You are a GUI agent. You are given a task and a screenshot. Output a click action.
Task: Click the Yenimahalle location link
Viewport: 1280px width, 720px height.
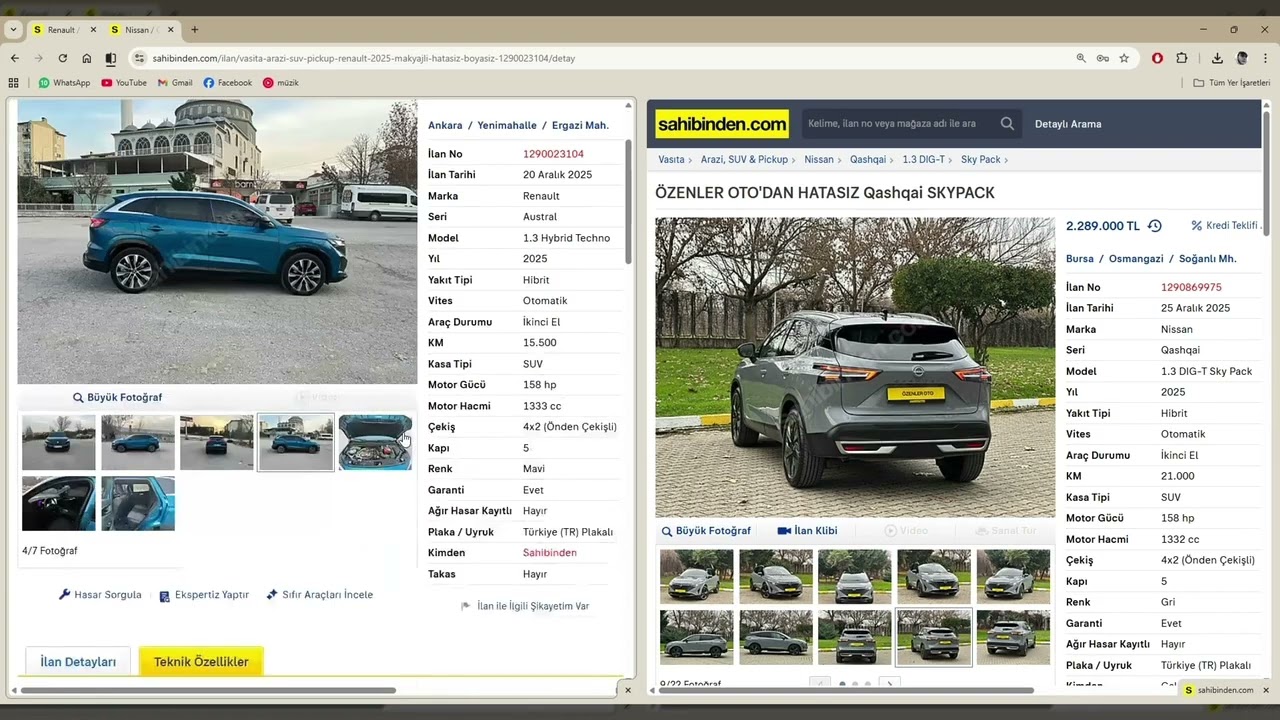click(x=507, y=126)
